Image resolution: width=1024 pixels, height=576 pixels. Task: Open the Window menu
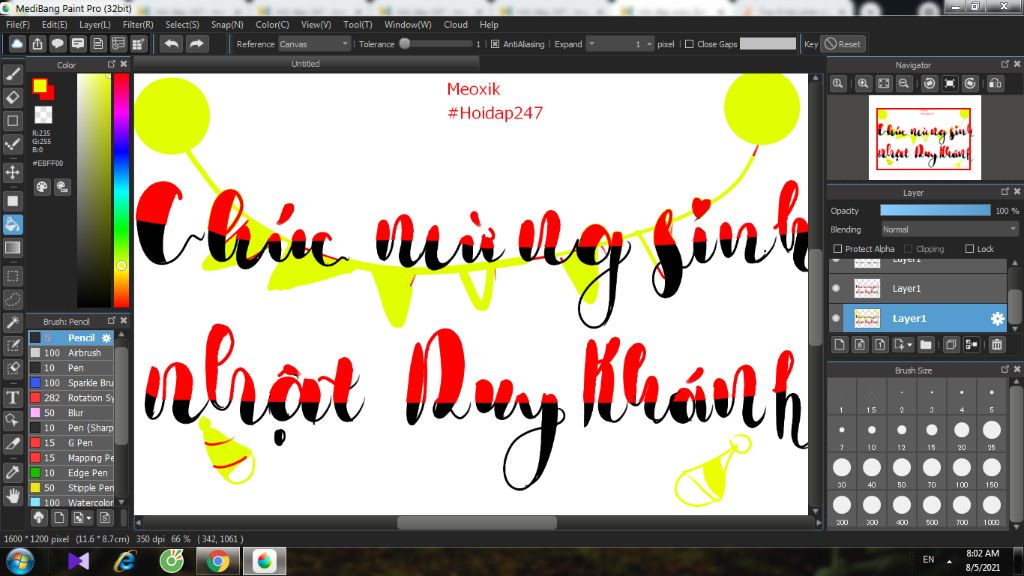(x=408, y=24)
